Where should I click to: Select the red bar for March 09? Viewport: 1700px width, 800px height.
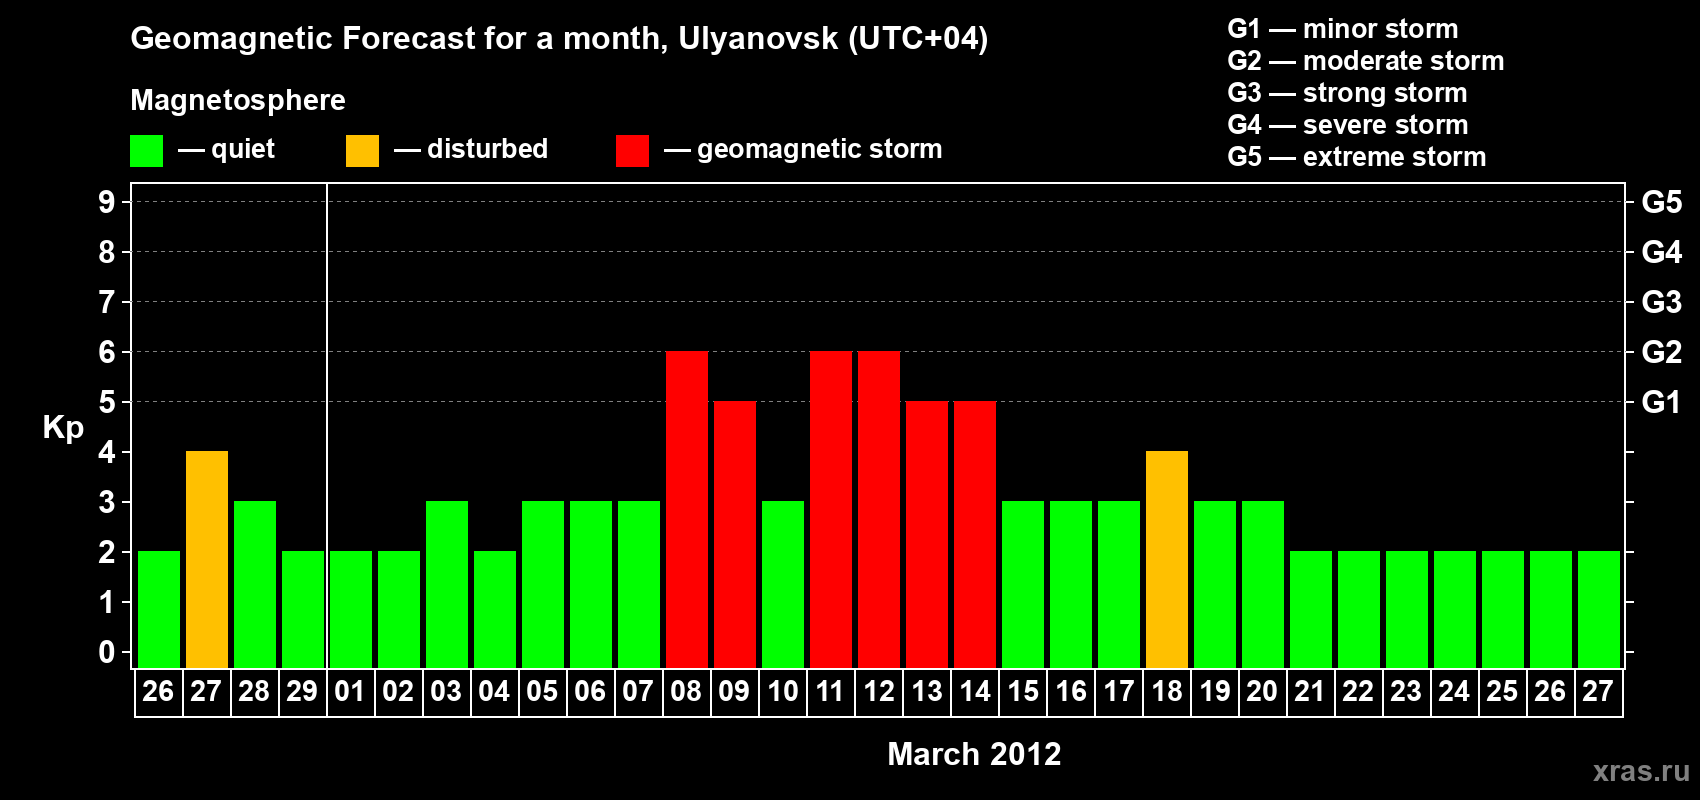(x=735, y=534)
